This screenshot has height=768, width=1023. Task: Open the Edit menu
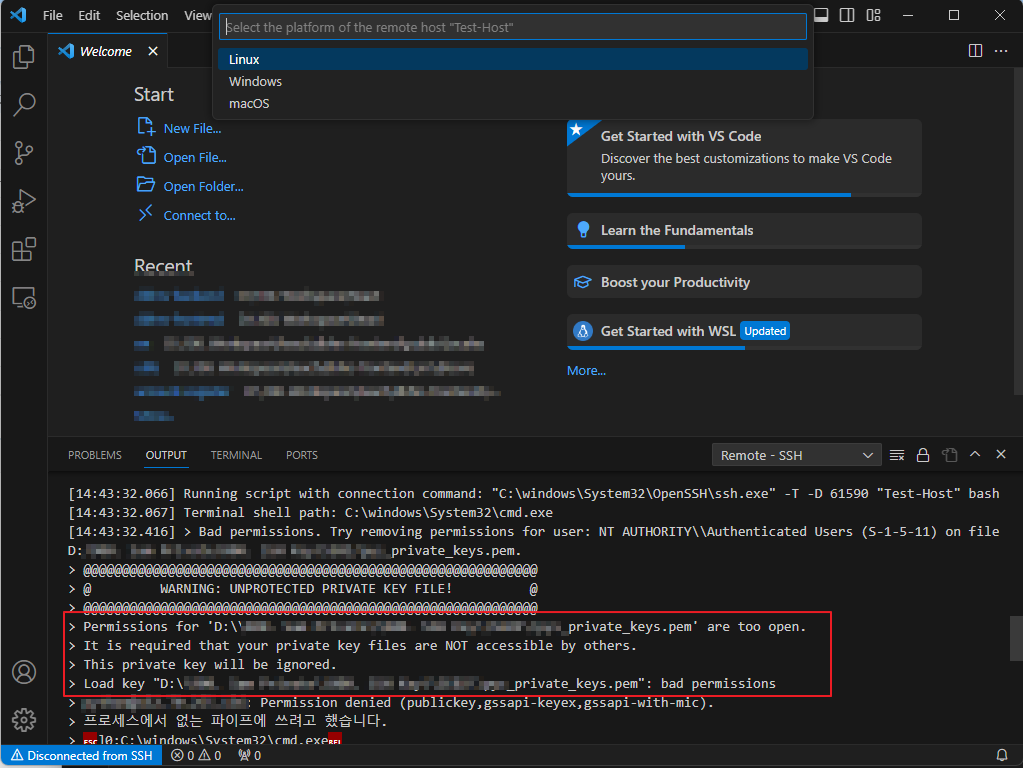(89, 15)
